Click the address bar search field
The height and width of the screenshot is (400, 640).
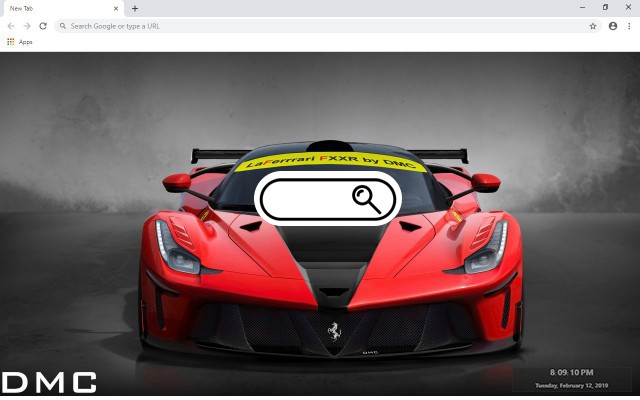[328, 26]
